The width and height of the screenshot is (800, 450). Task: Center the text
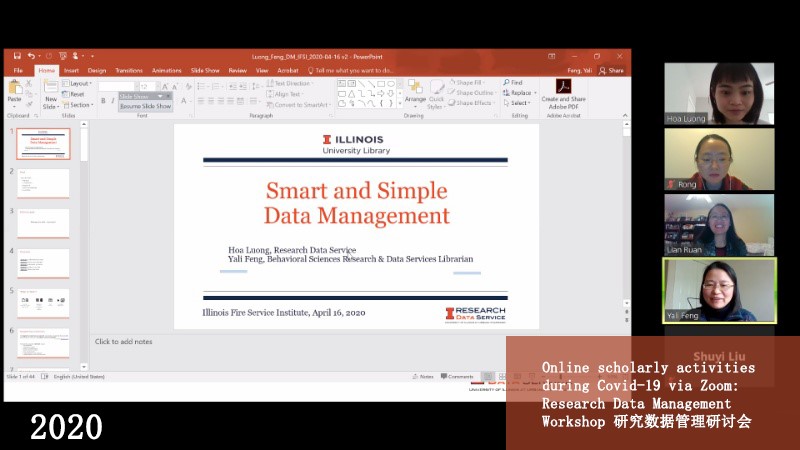point(211,101)
